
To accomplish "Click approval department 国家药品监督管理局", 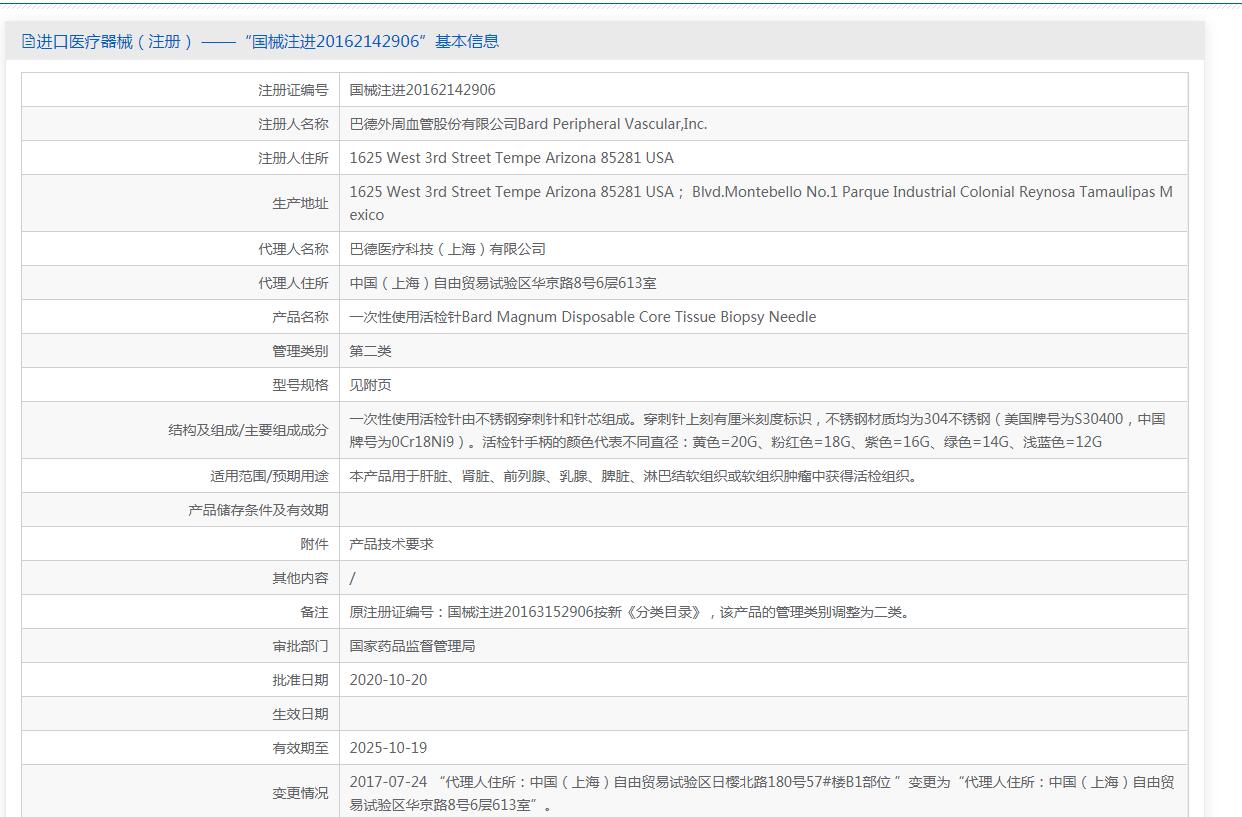I will click(x=412, y=646).
